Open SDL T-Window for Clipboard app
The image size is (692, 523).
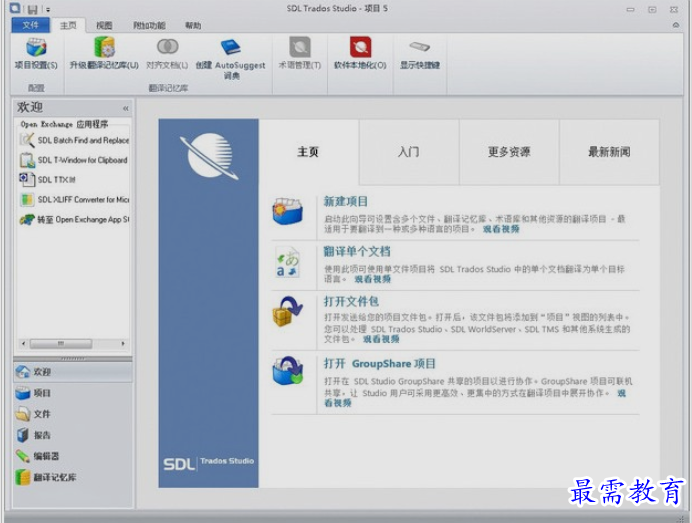tap(74, 160)
